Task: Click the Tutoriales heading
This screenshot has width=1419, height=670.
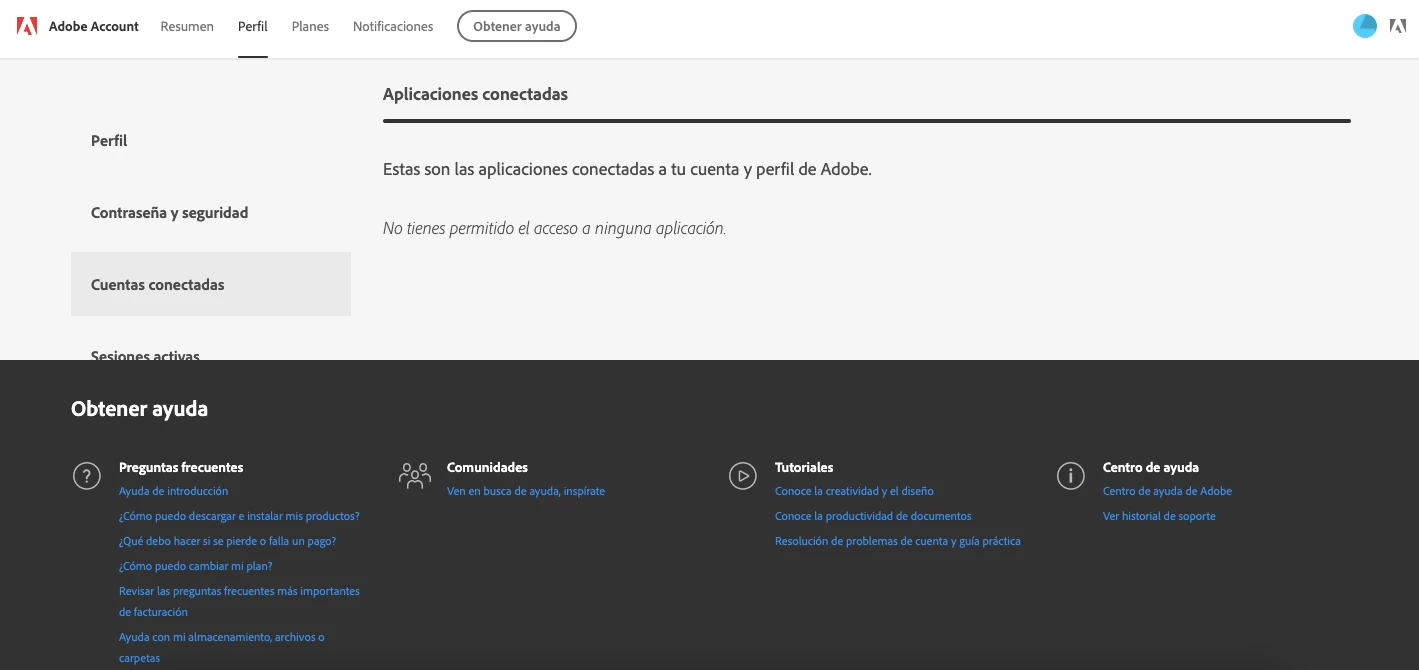Action: tap(804, 467)
